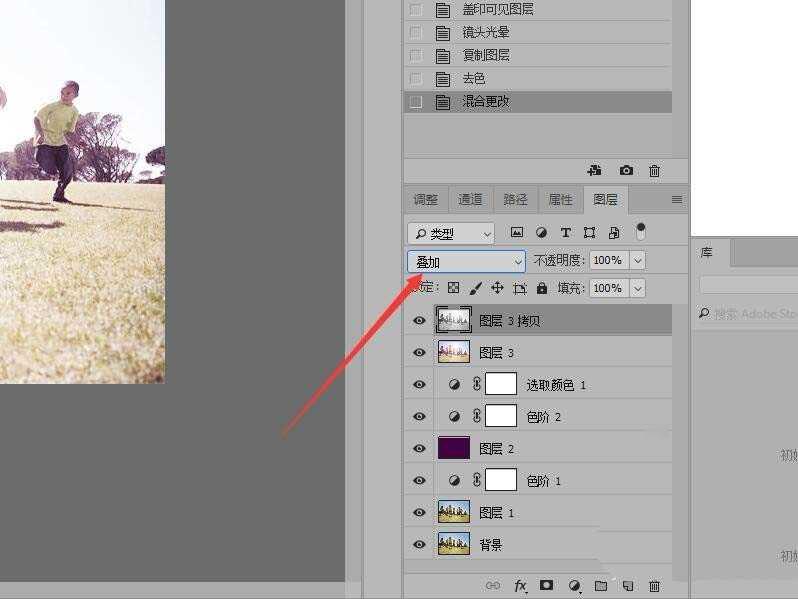Switch to the 属性 tab
Screen dimensions: 798x599
560,199
